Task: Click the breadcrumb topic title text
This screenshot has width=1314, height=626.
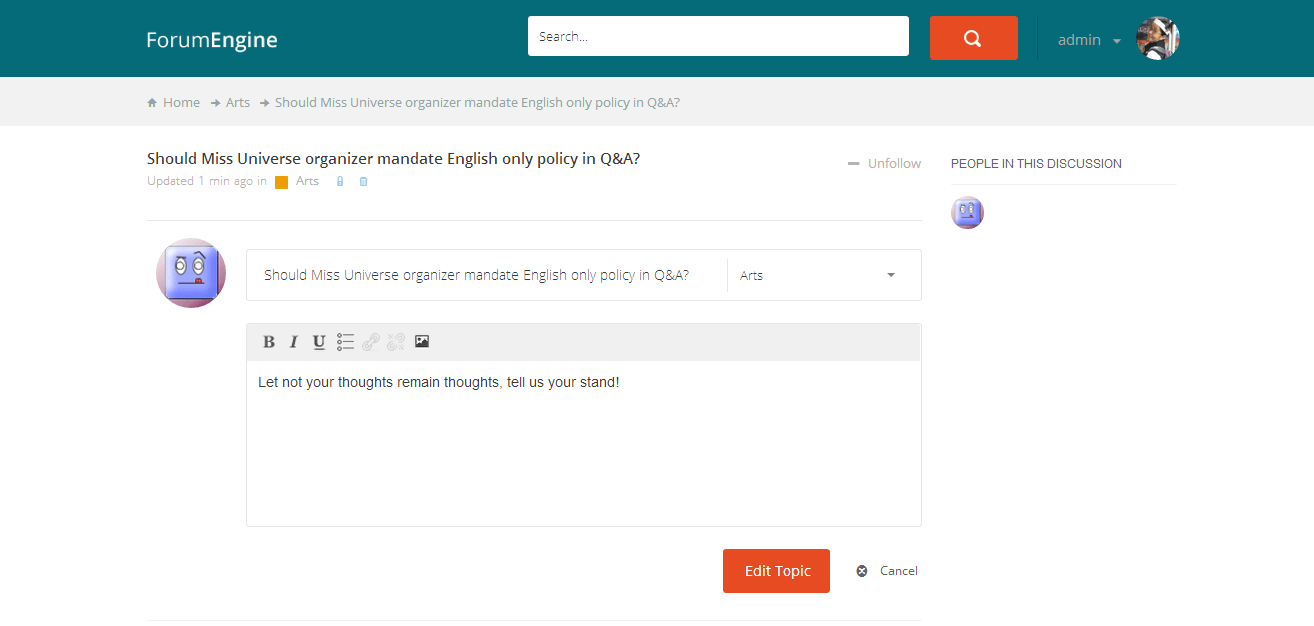Action: [x=477, y=102]
